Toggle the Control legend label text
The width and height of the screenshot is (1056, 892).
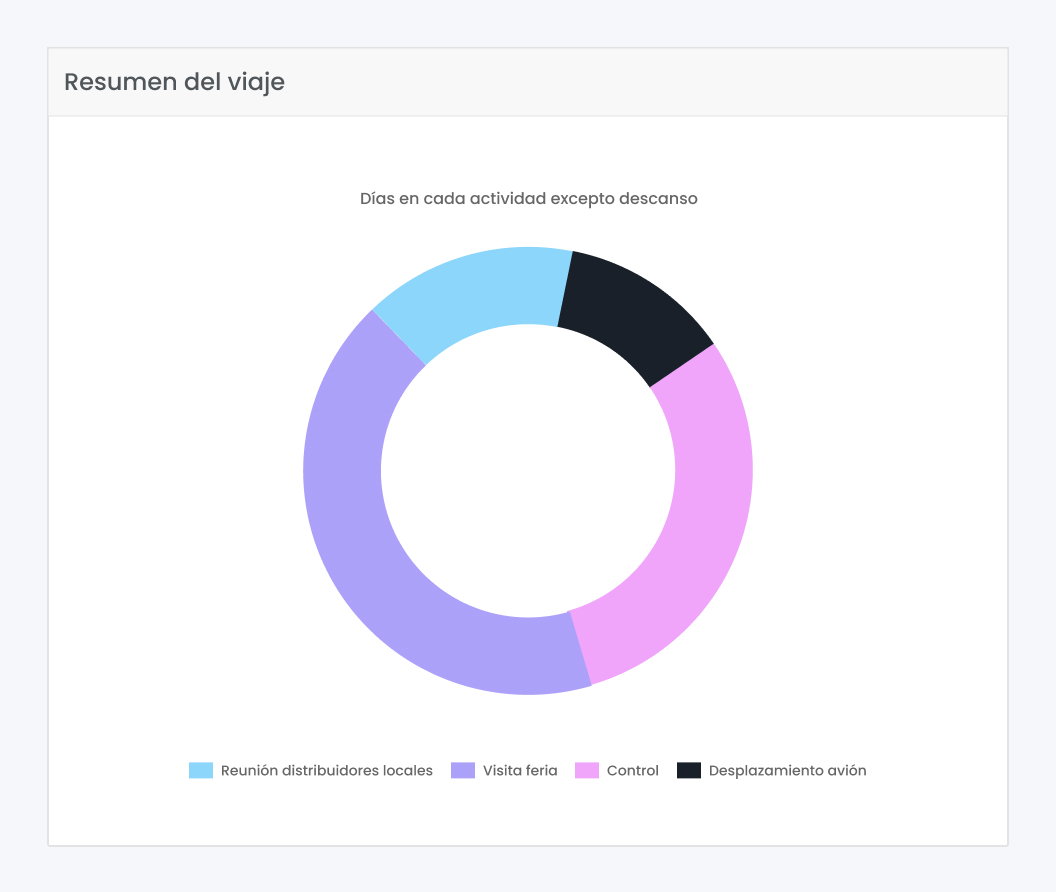(x=633, y=771)
